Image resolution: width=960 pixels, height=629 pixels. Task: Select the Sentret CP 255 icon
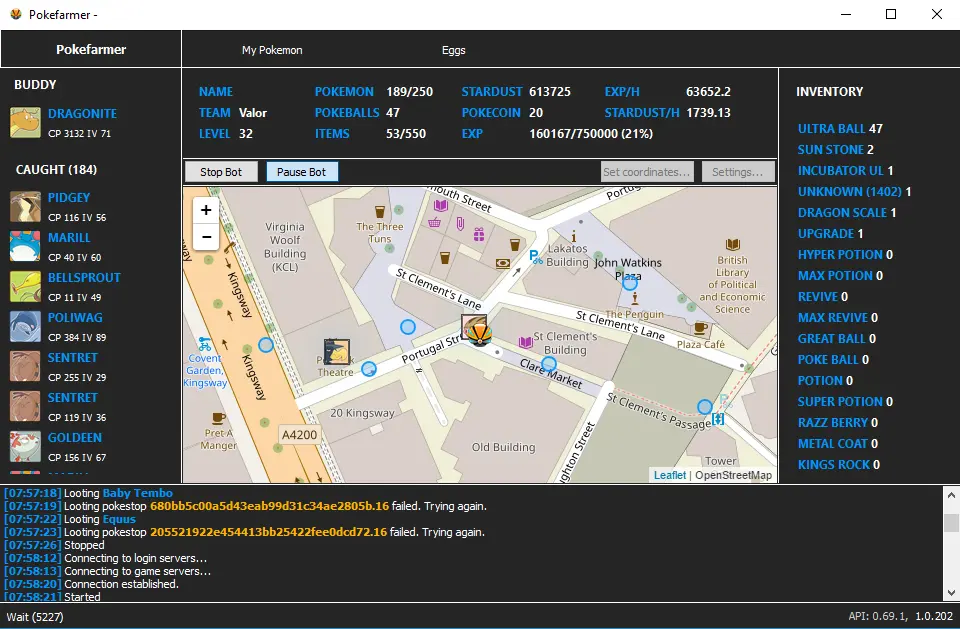click(25, 366)
